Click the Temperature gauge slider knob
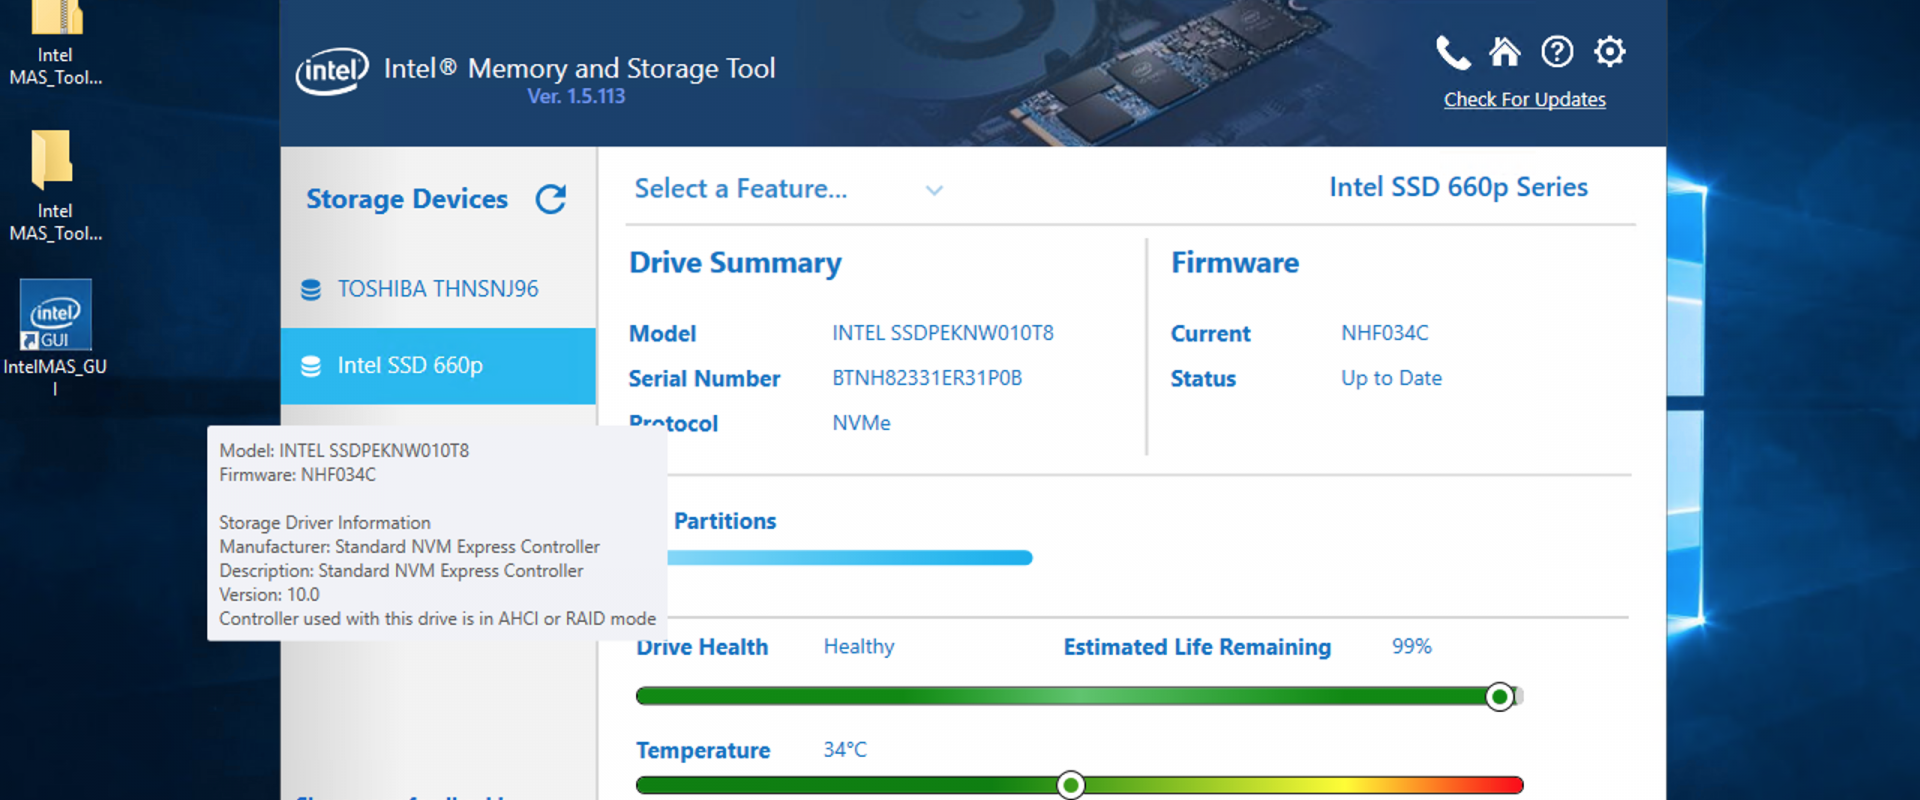This screenshot has width=1920, height=800. pos(1070,785)
